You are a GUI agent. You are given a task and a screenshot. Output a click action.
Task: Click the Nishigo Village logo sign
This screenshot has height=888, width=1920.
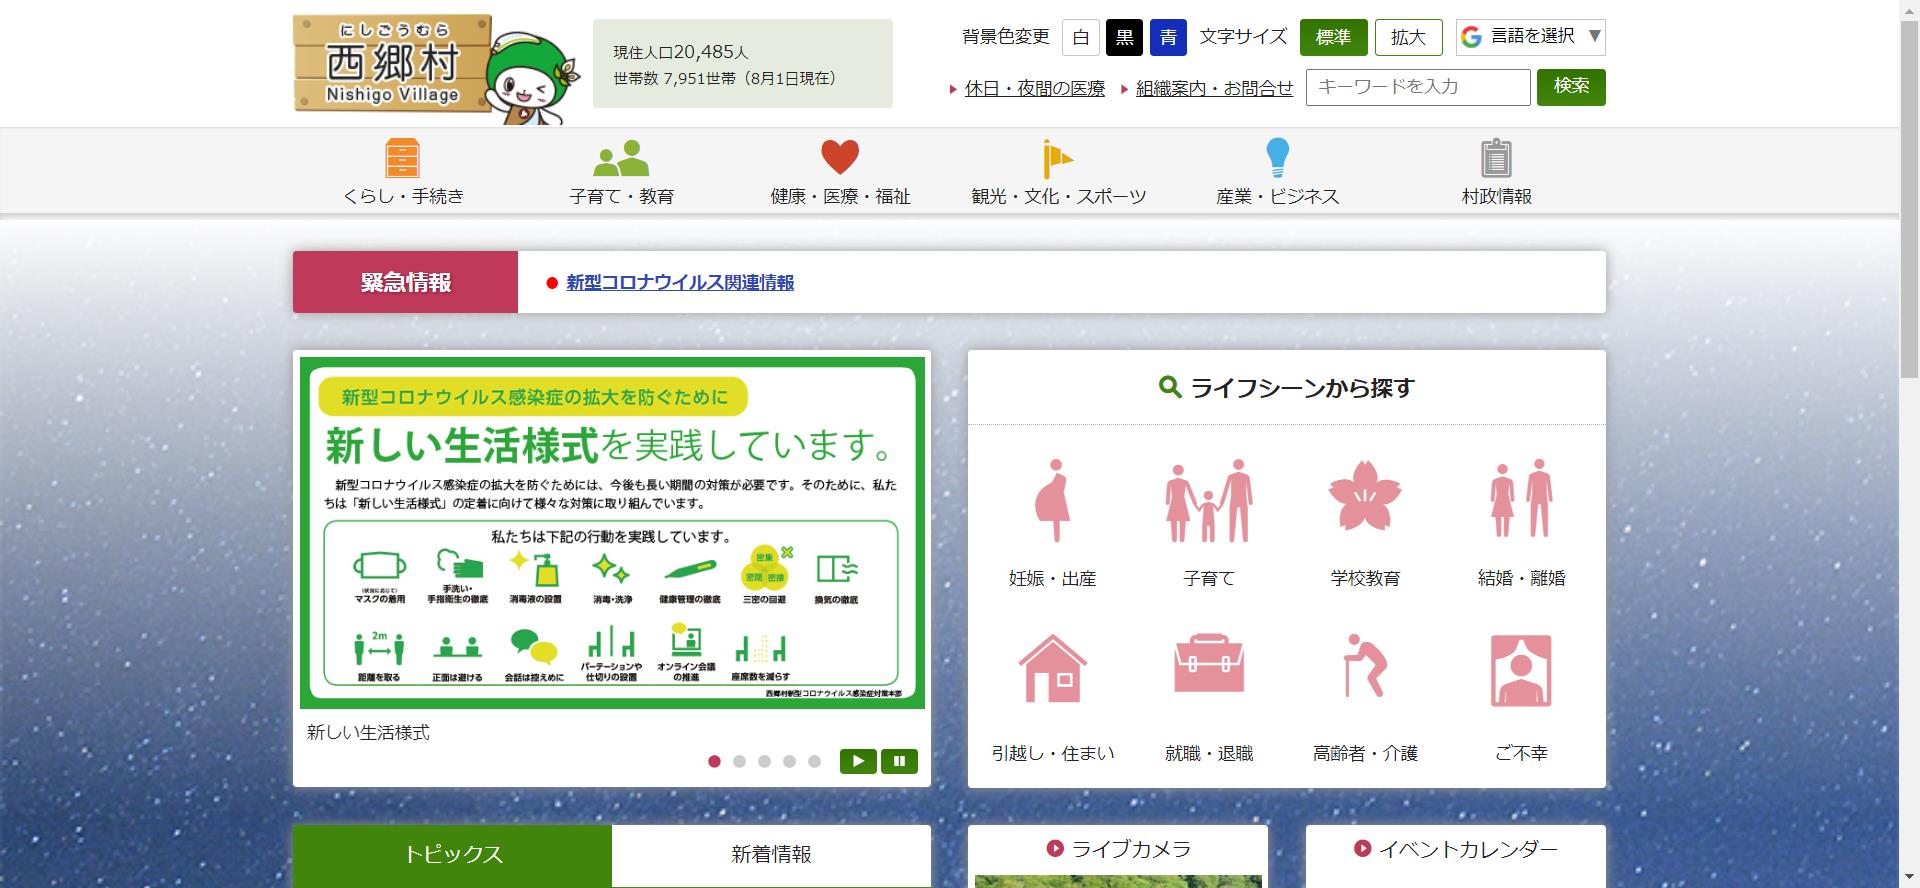392,64
